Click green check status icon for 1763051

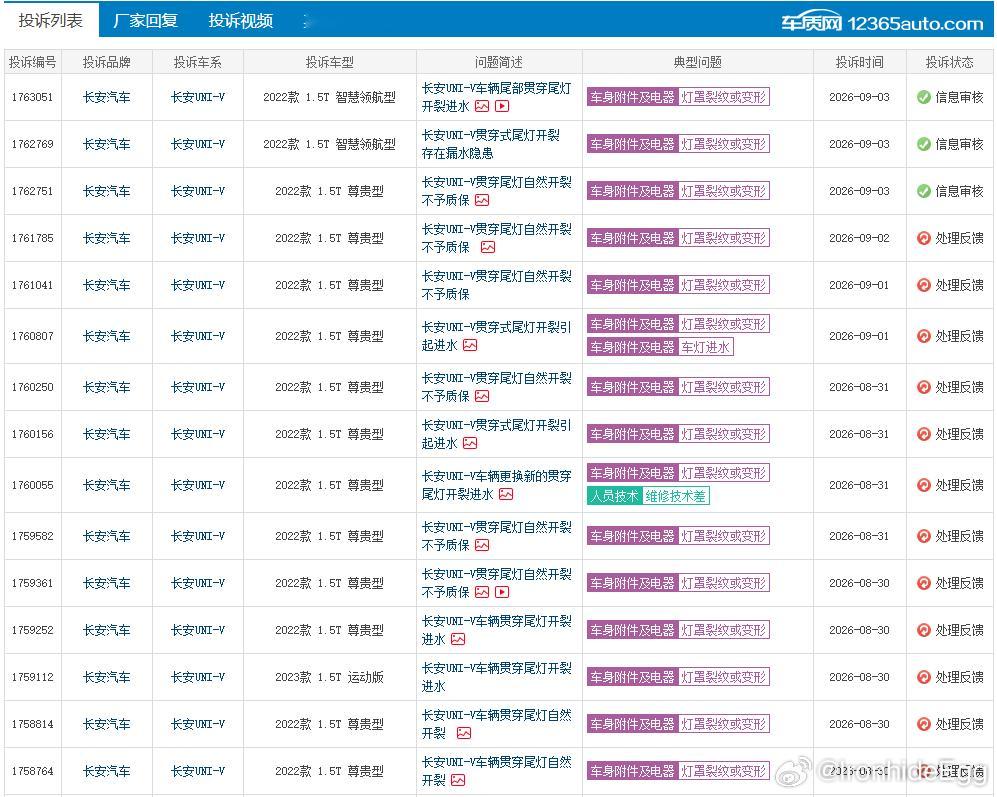[924, 97]
